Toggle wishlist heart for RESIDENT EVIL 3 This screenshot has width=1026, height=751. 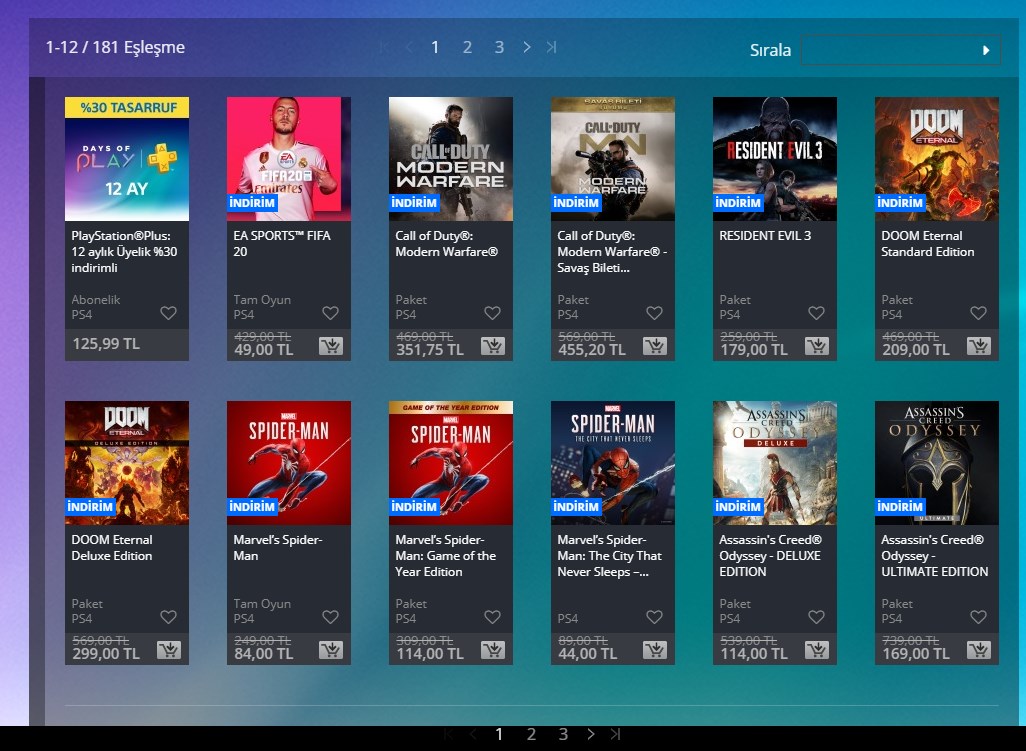[817, 313]
